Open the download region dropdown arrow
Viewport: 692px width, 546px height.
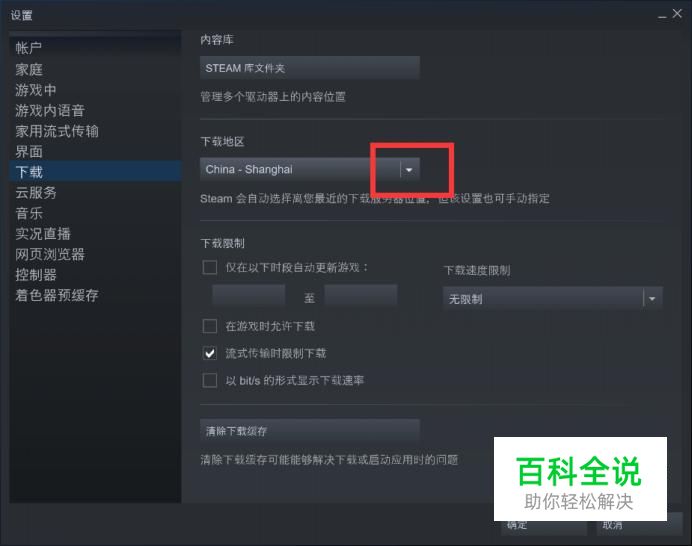click(x=409, y=169)
